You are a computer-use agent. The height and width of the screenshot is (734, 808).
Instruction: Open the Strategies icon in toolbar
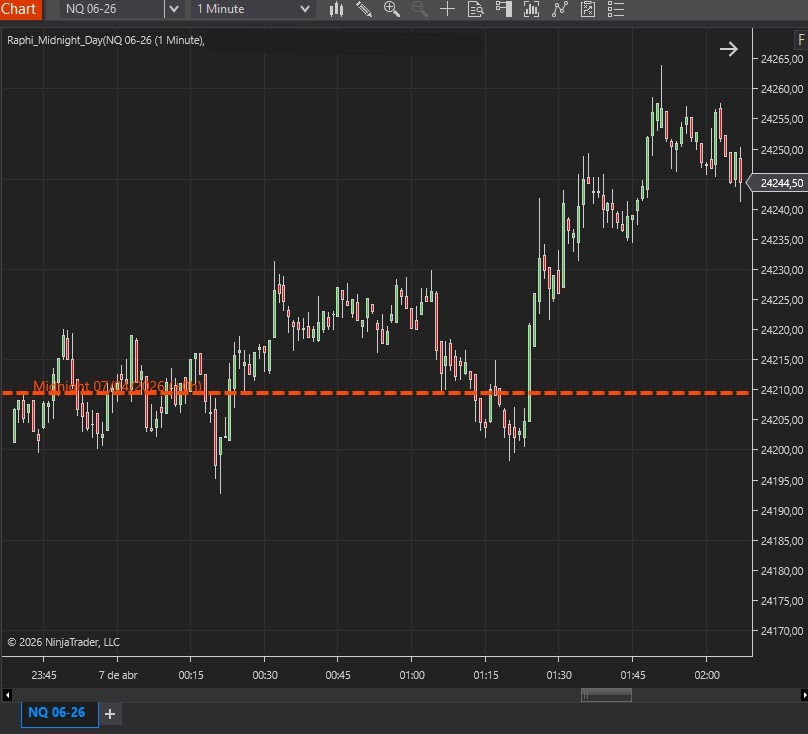click(588, 9)
